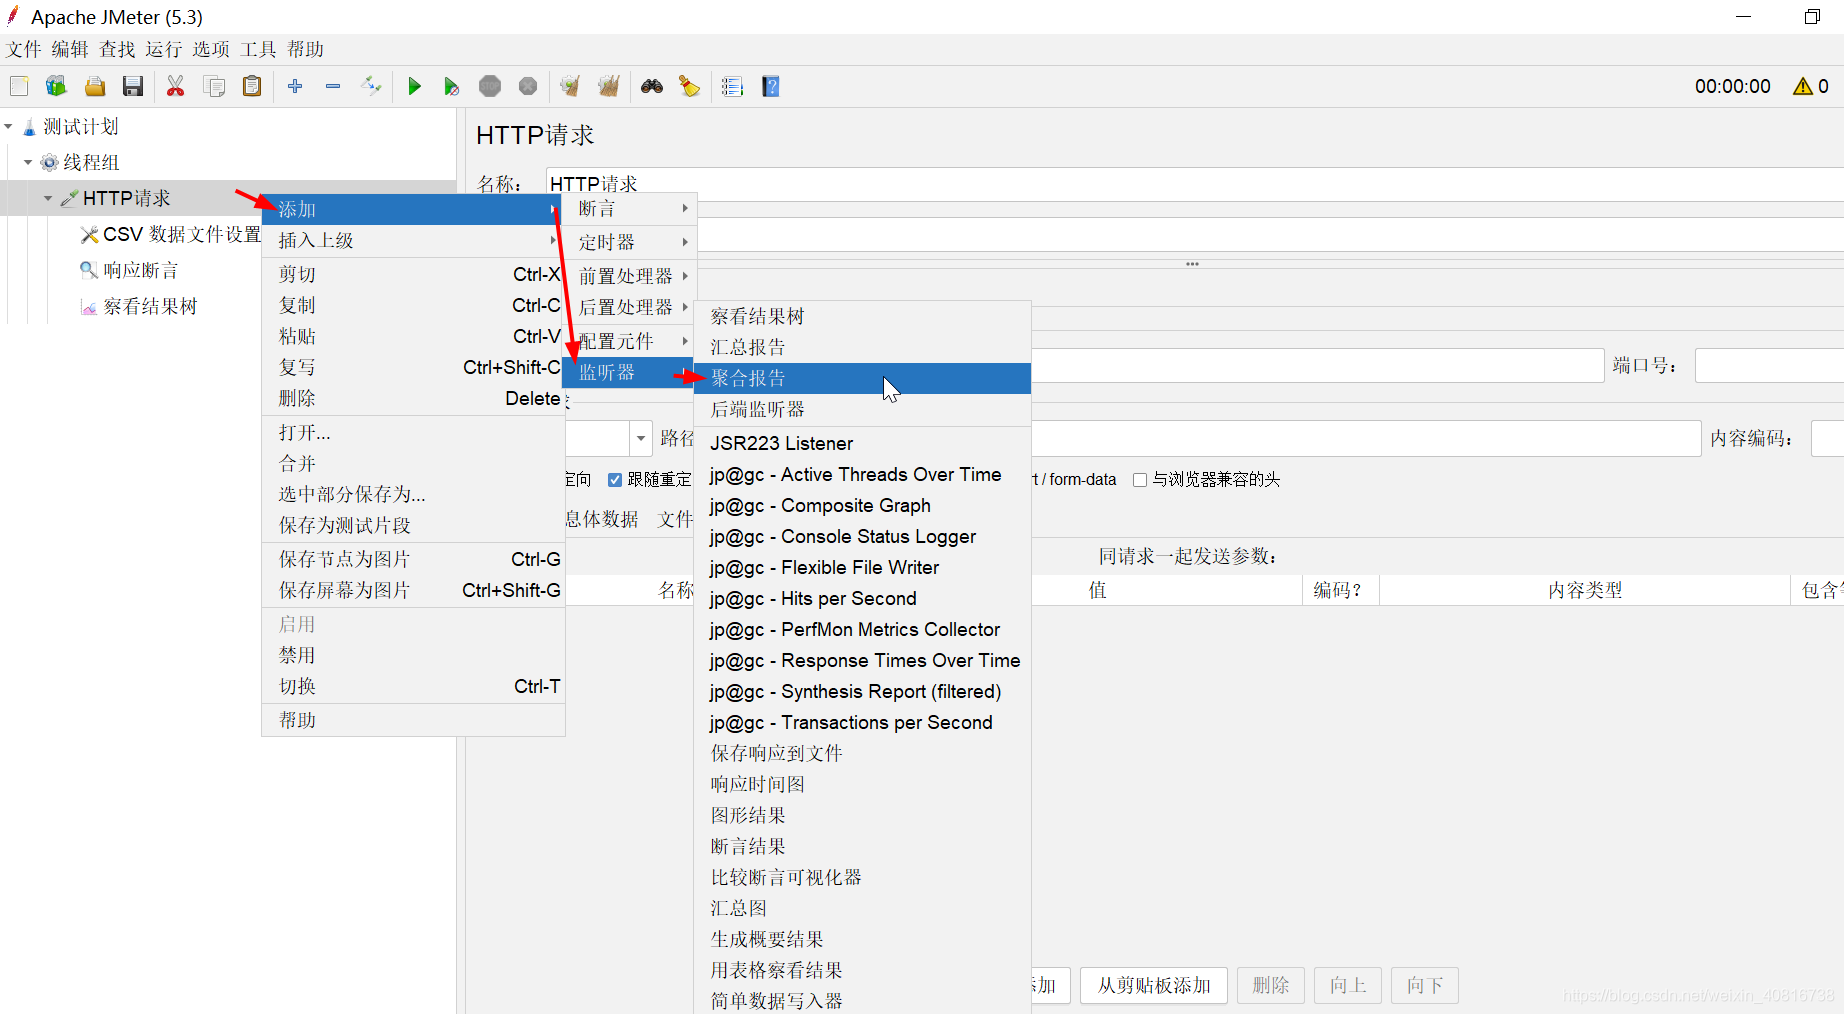Click the Copy icon in toolbar
Screen dimensions: 1844x1014
(x=214, y=86)
